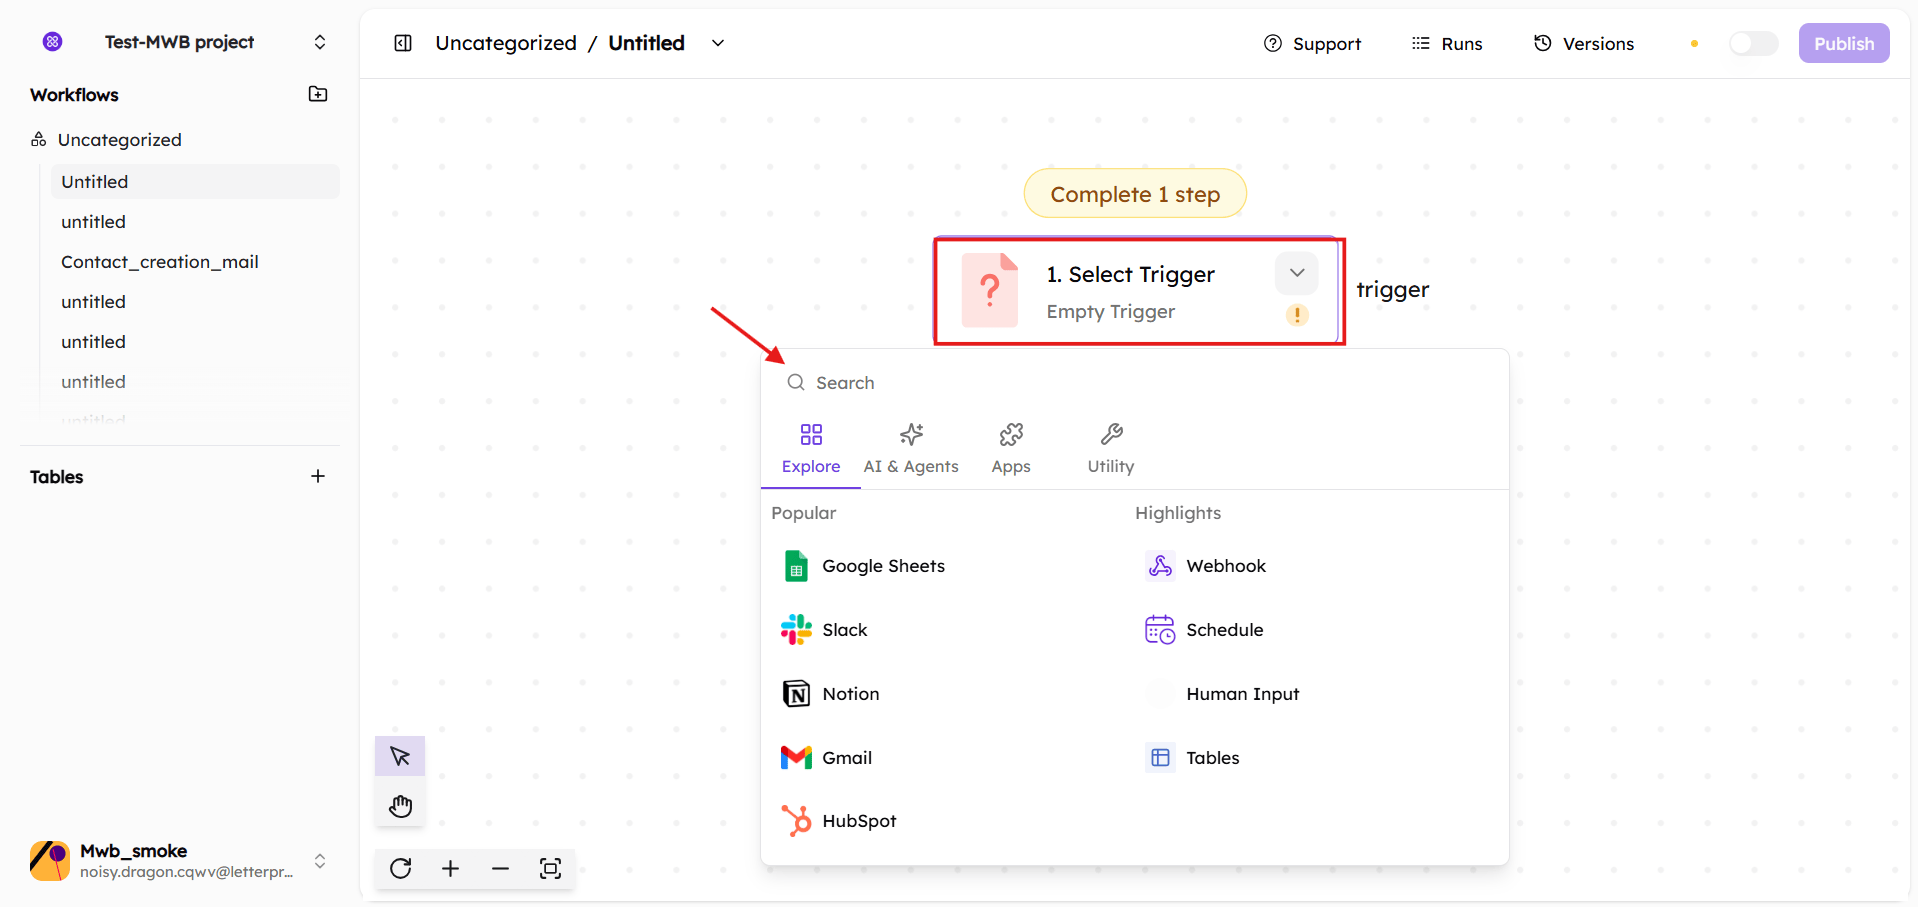The image size is (1918, 907).
Task: Click the fit to view icon
Action: [x=550, y=868]
